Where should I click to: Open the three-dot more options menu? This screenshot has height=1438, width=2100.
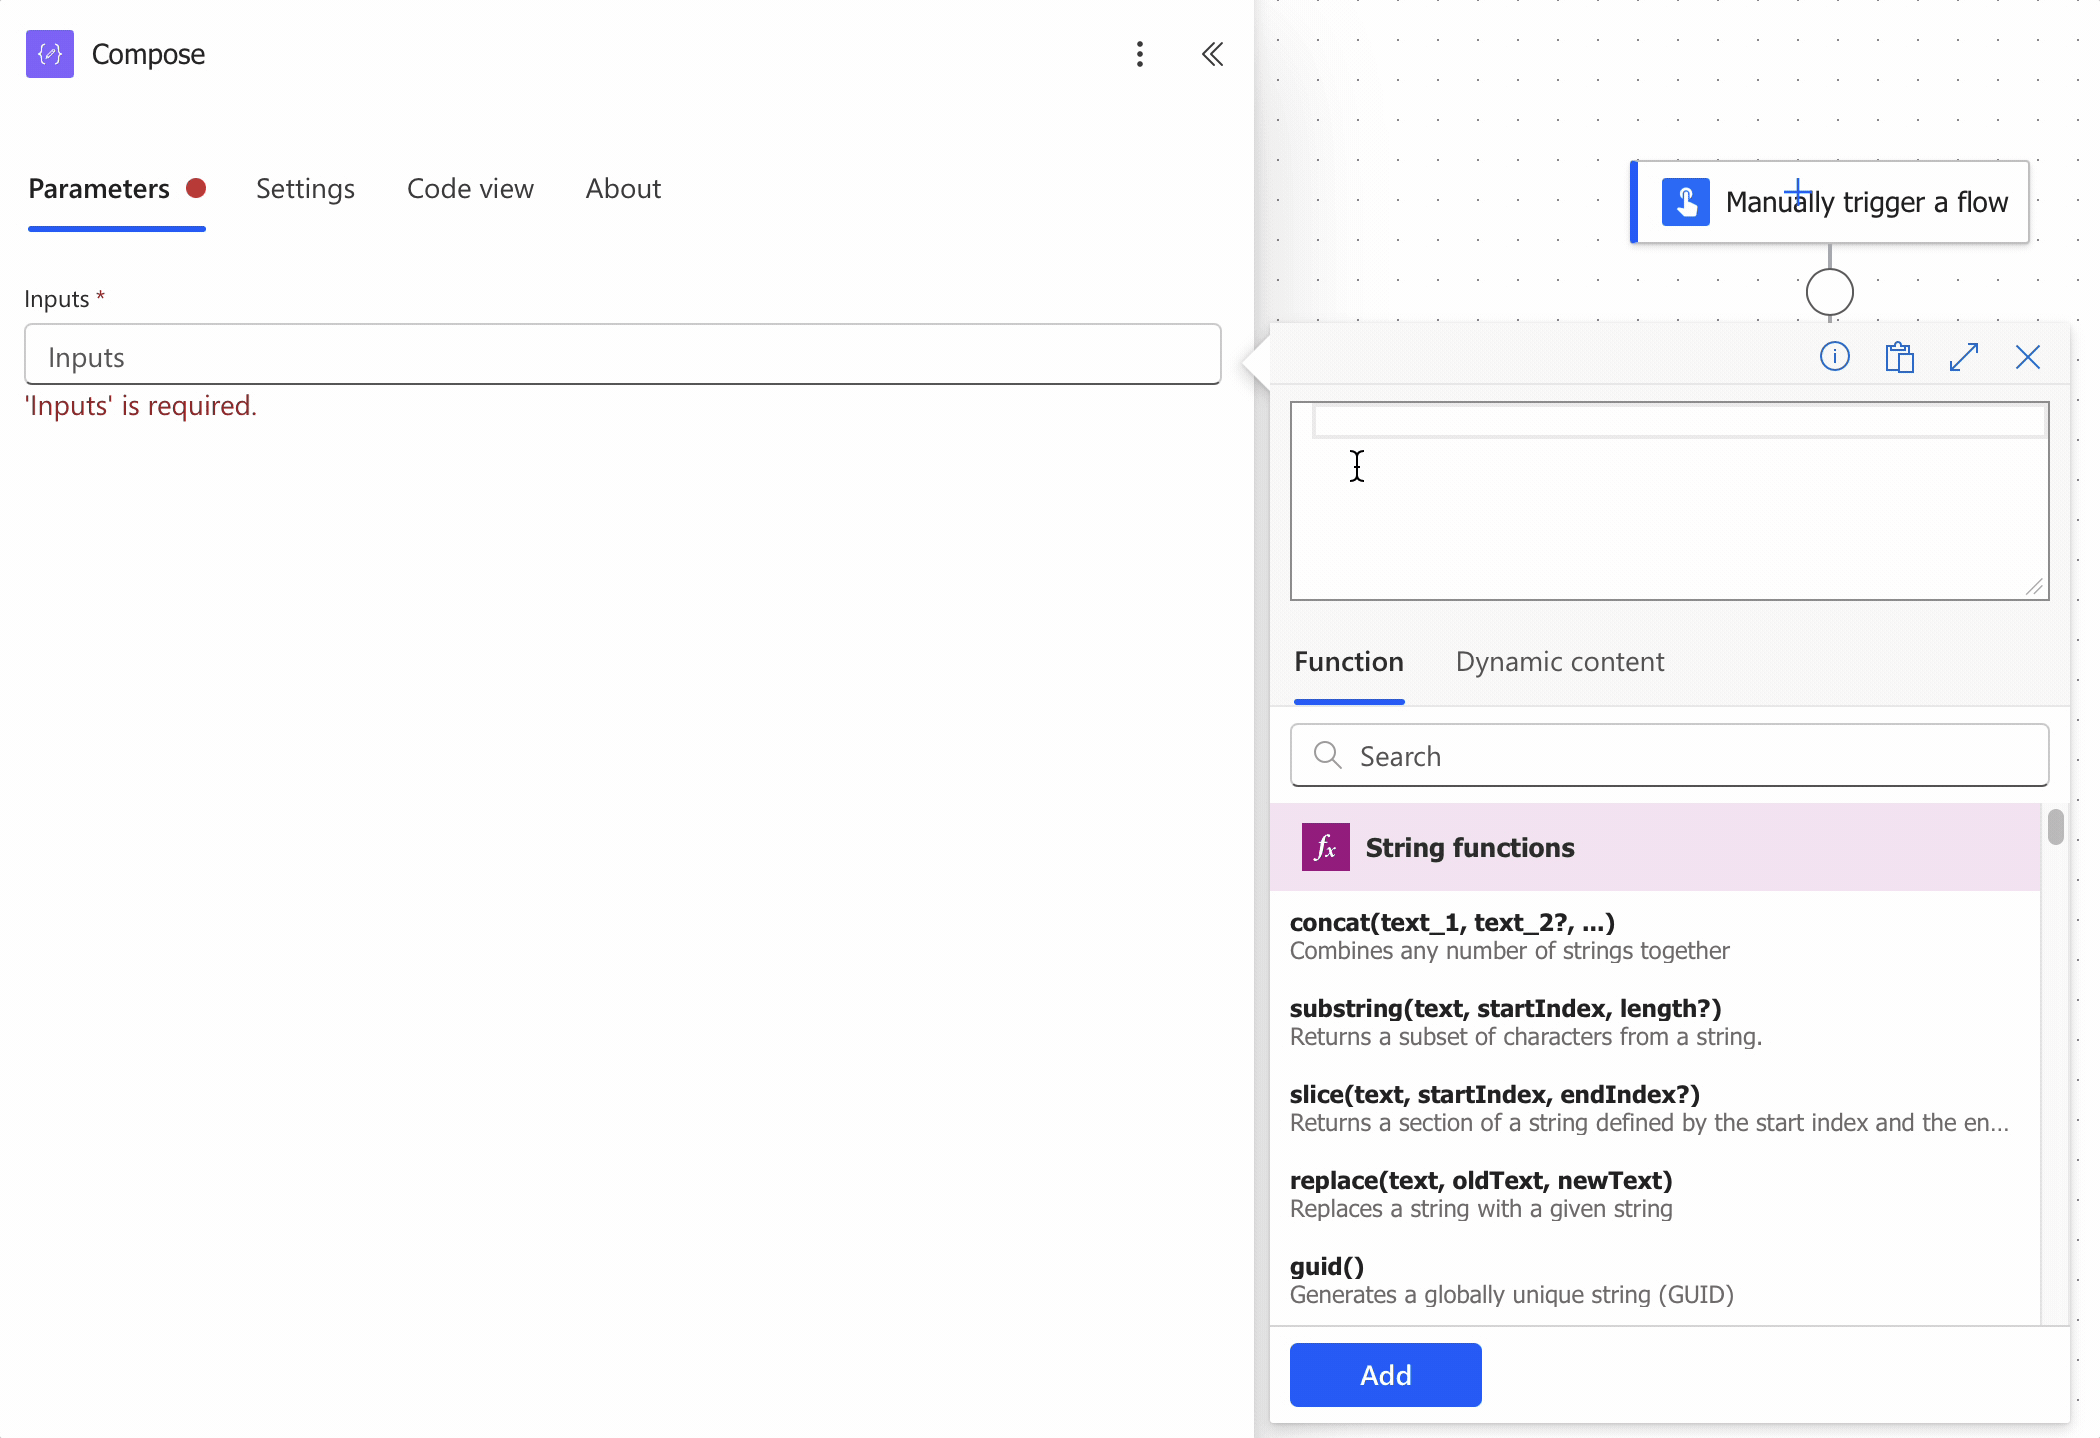[1139, 54]
